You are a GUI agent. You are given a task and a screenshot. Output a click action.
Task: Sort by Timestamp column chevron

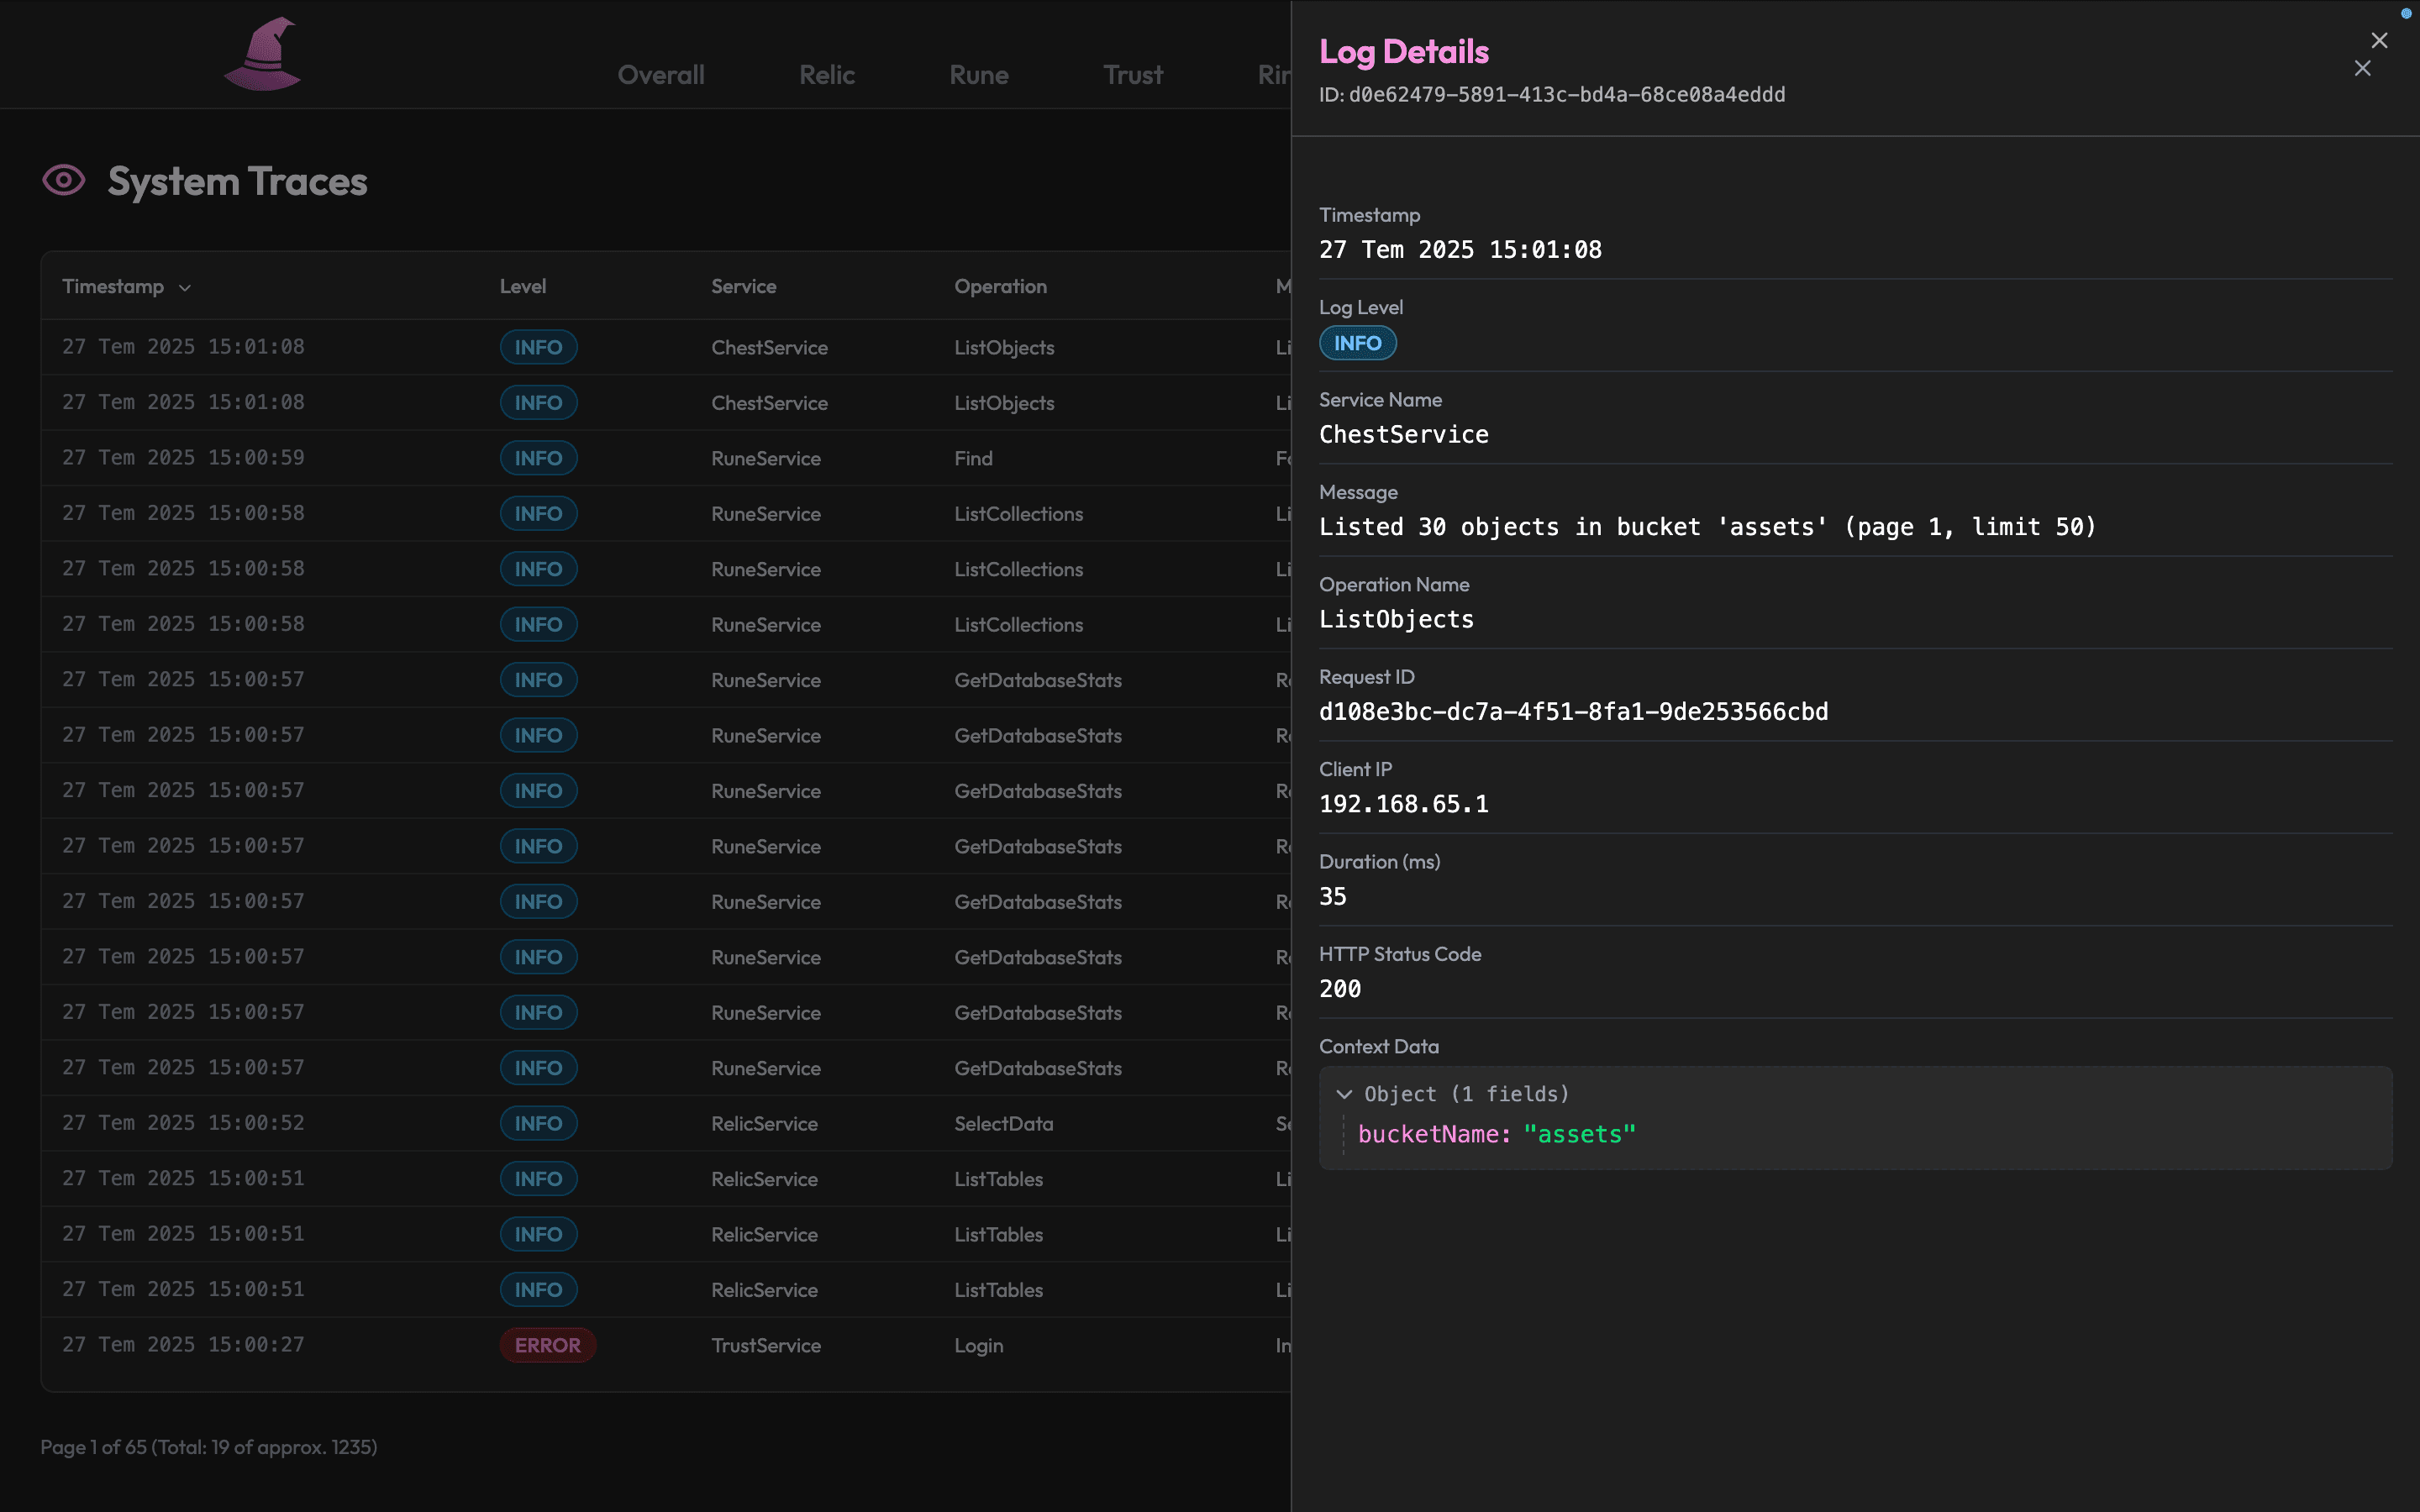(x=185, y=288)
